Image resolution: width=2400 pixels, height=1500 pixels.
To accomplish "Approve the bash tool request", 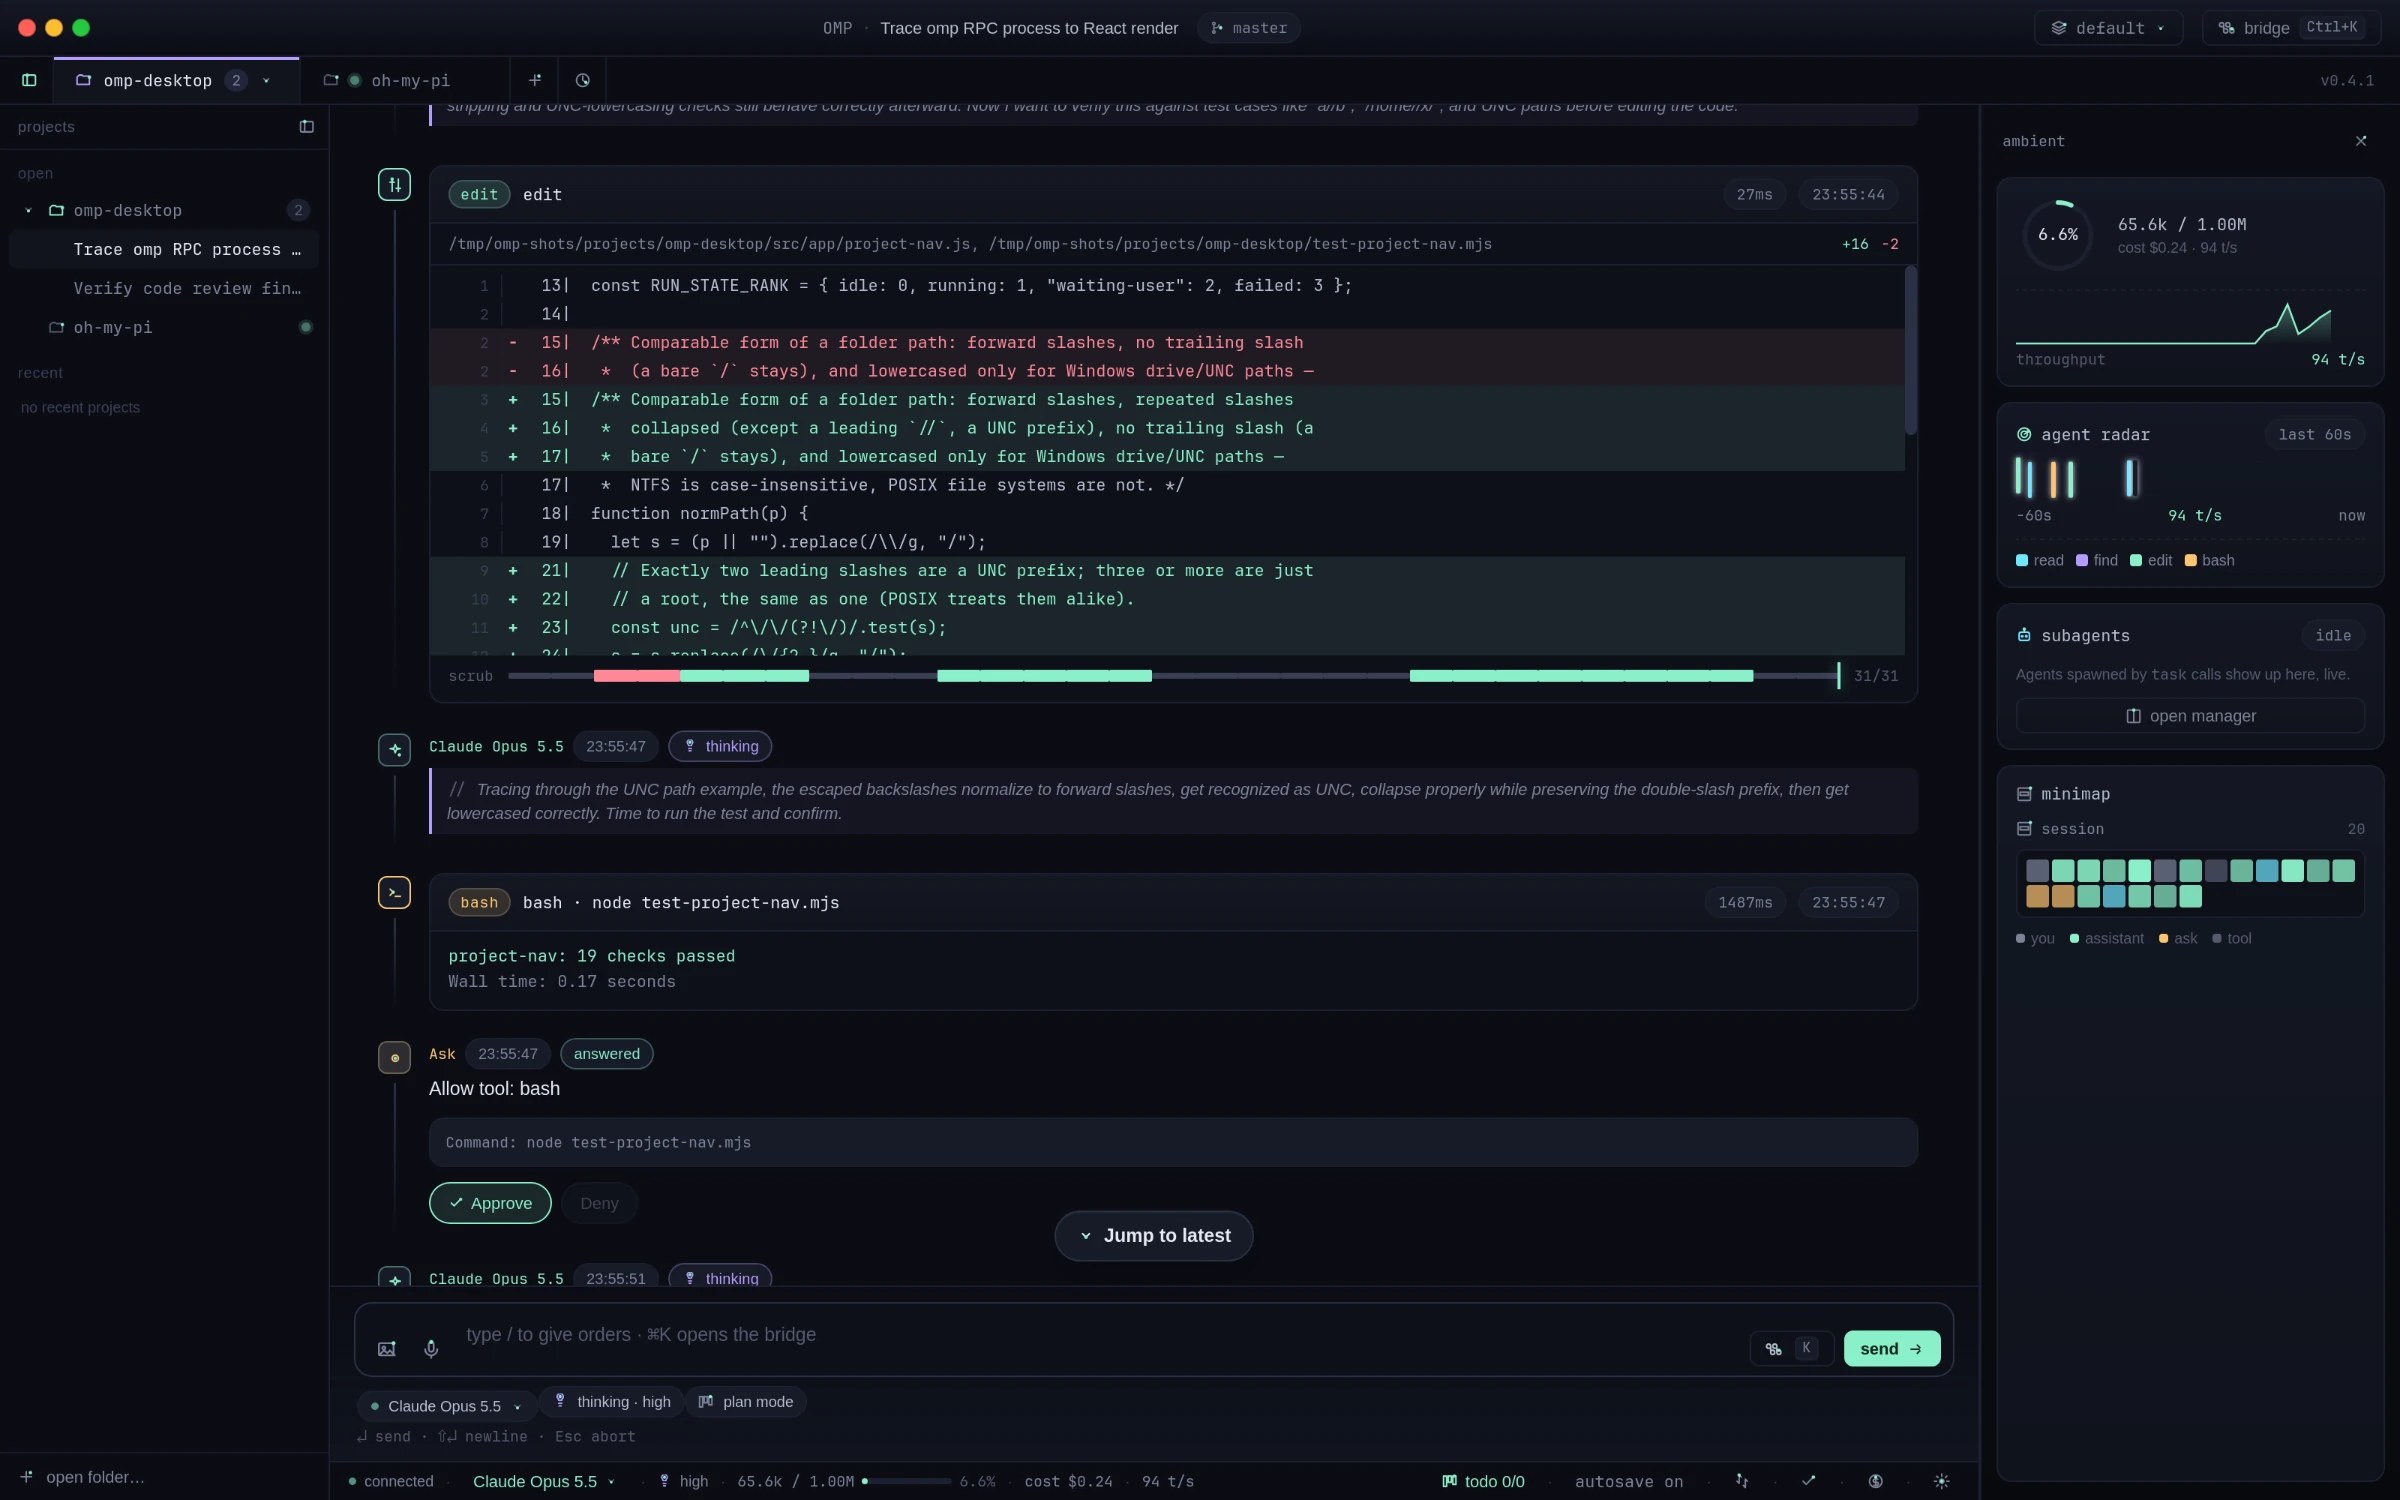I will 490,1203.
